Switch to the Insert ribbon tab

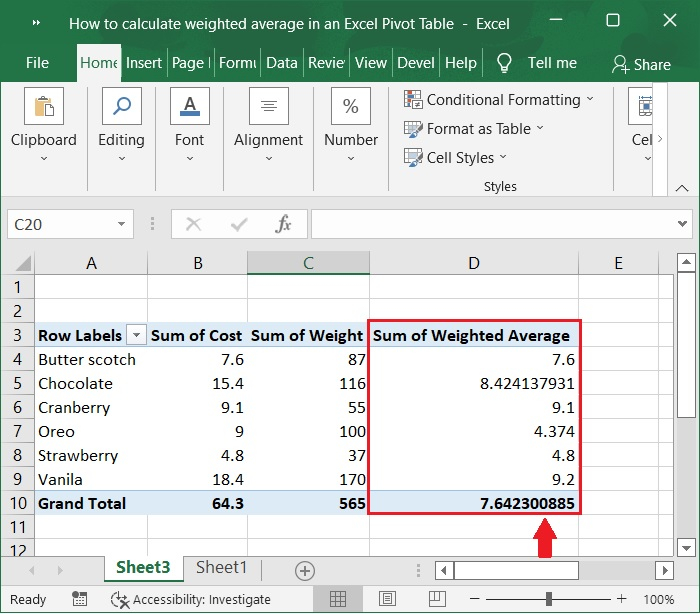pos(144,63)
